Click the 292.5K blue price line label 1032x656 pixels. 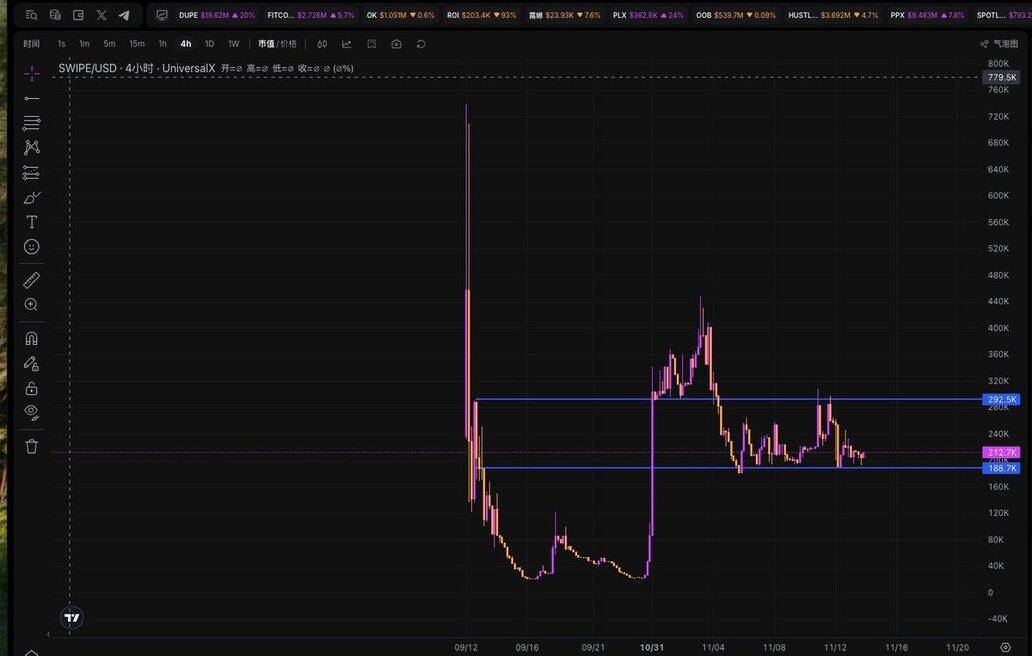[1001, 400]
